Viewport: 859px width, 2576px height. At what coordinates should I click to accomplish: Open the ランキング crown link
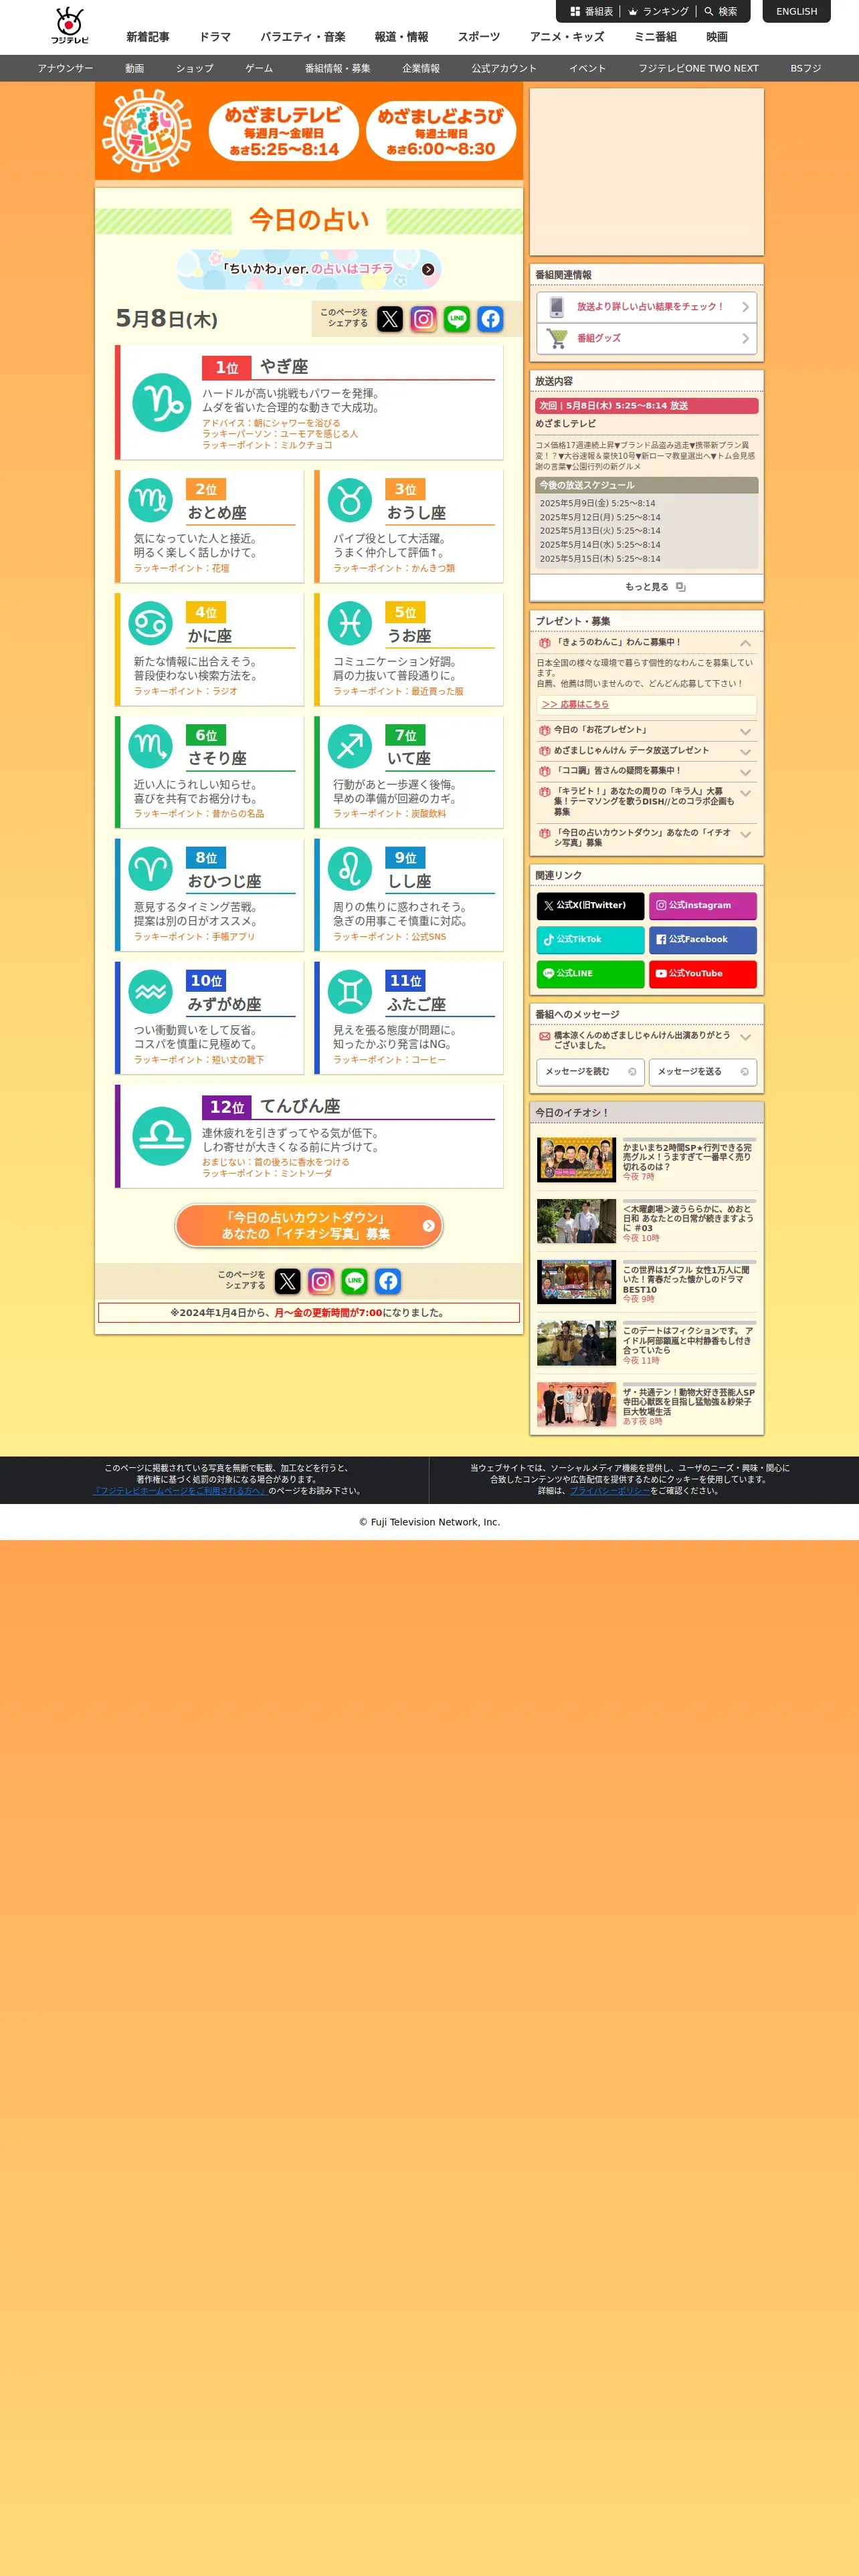[x=659, y=12]
